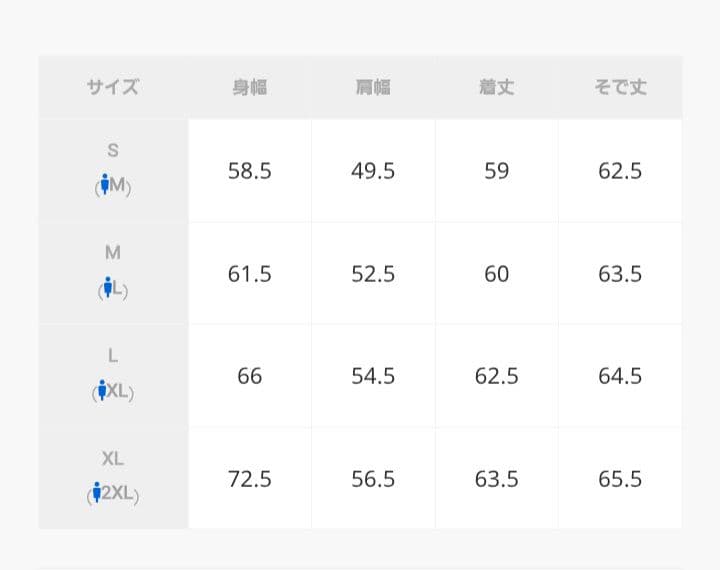The image size is (720, 570).
Task: Select the 身幅 column header
Action: pyautogui.click(x=249, y=87)
